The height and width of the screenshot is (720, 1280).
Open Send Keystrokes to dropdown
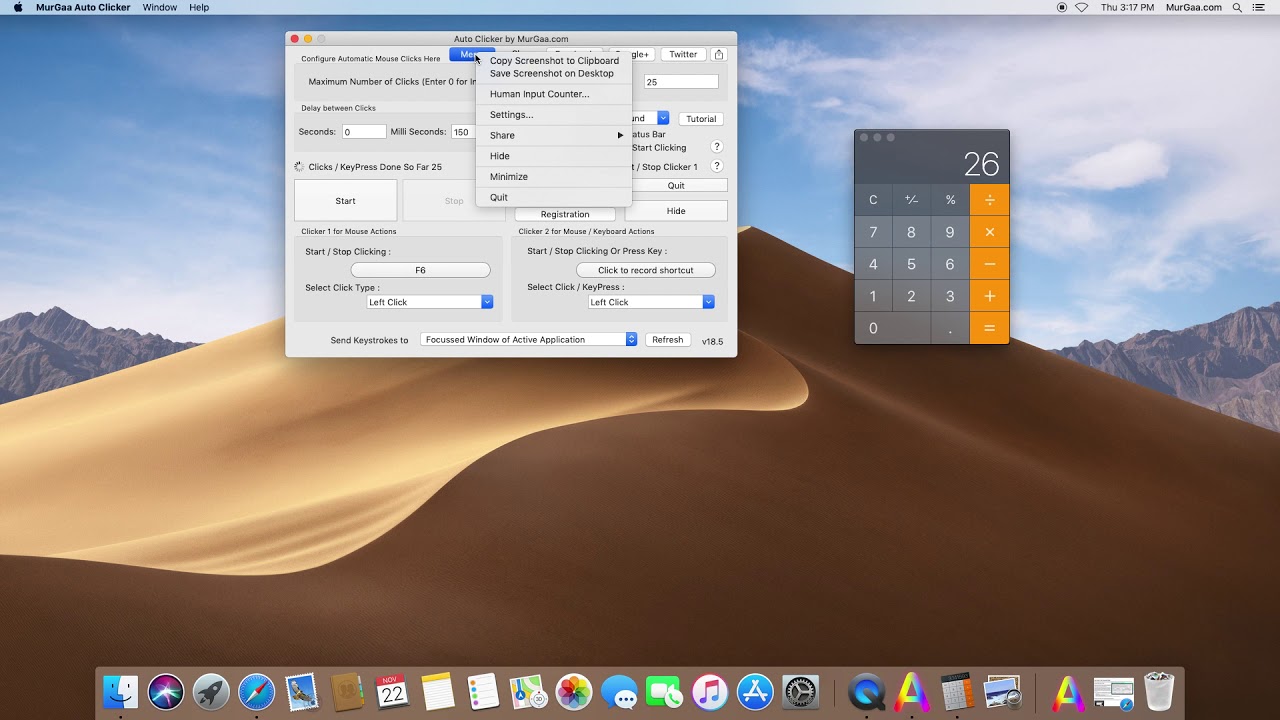pos(529,340)
